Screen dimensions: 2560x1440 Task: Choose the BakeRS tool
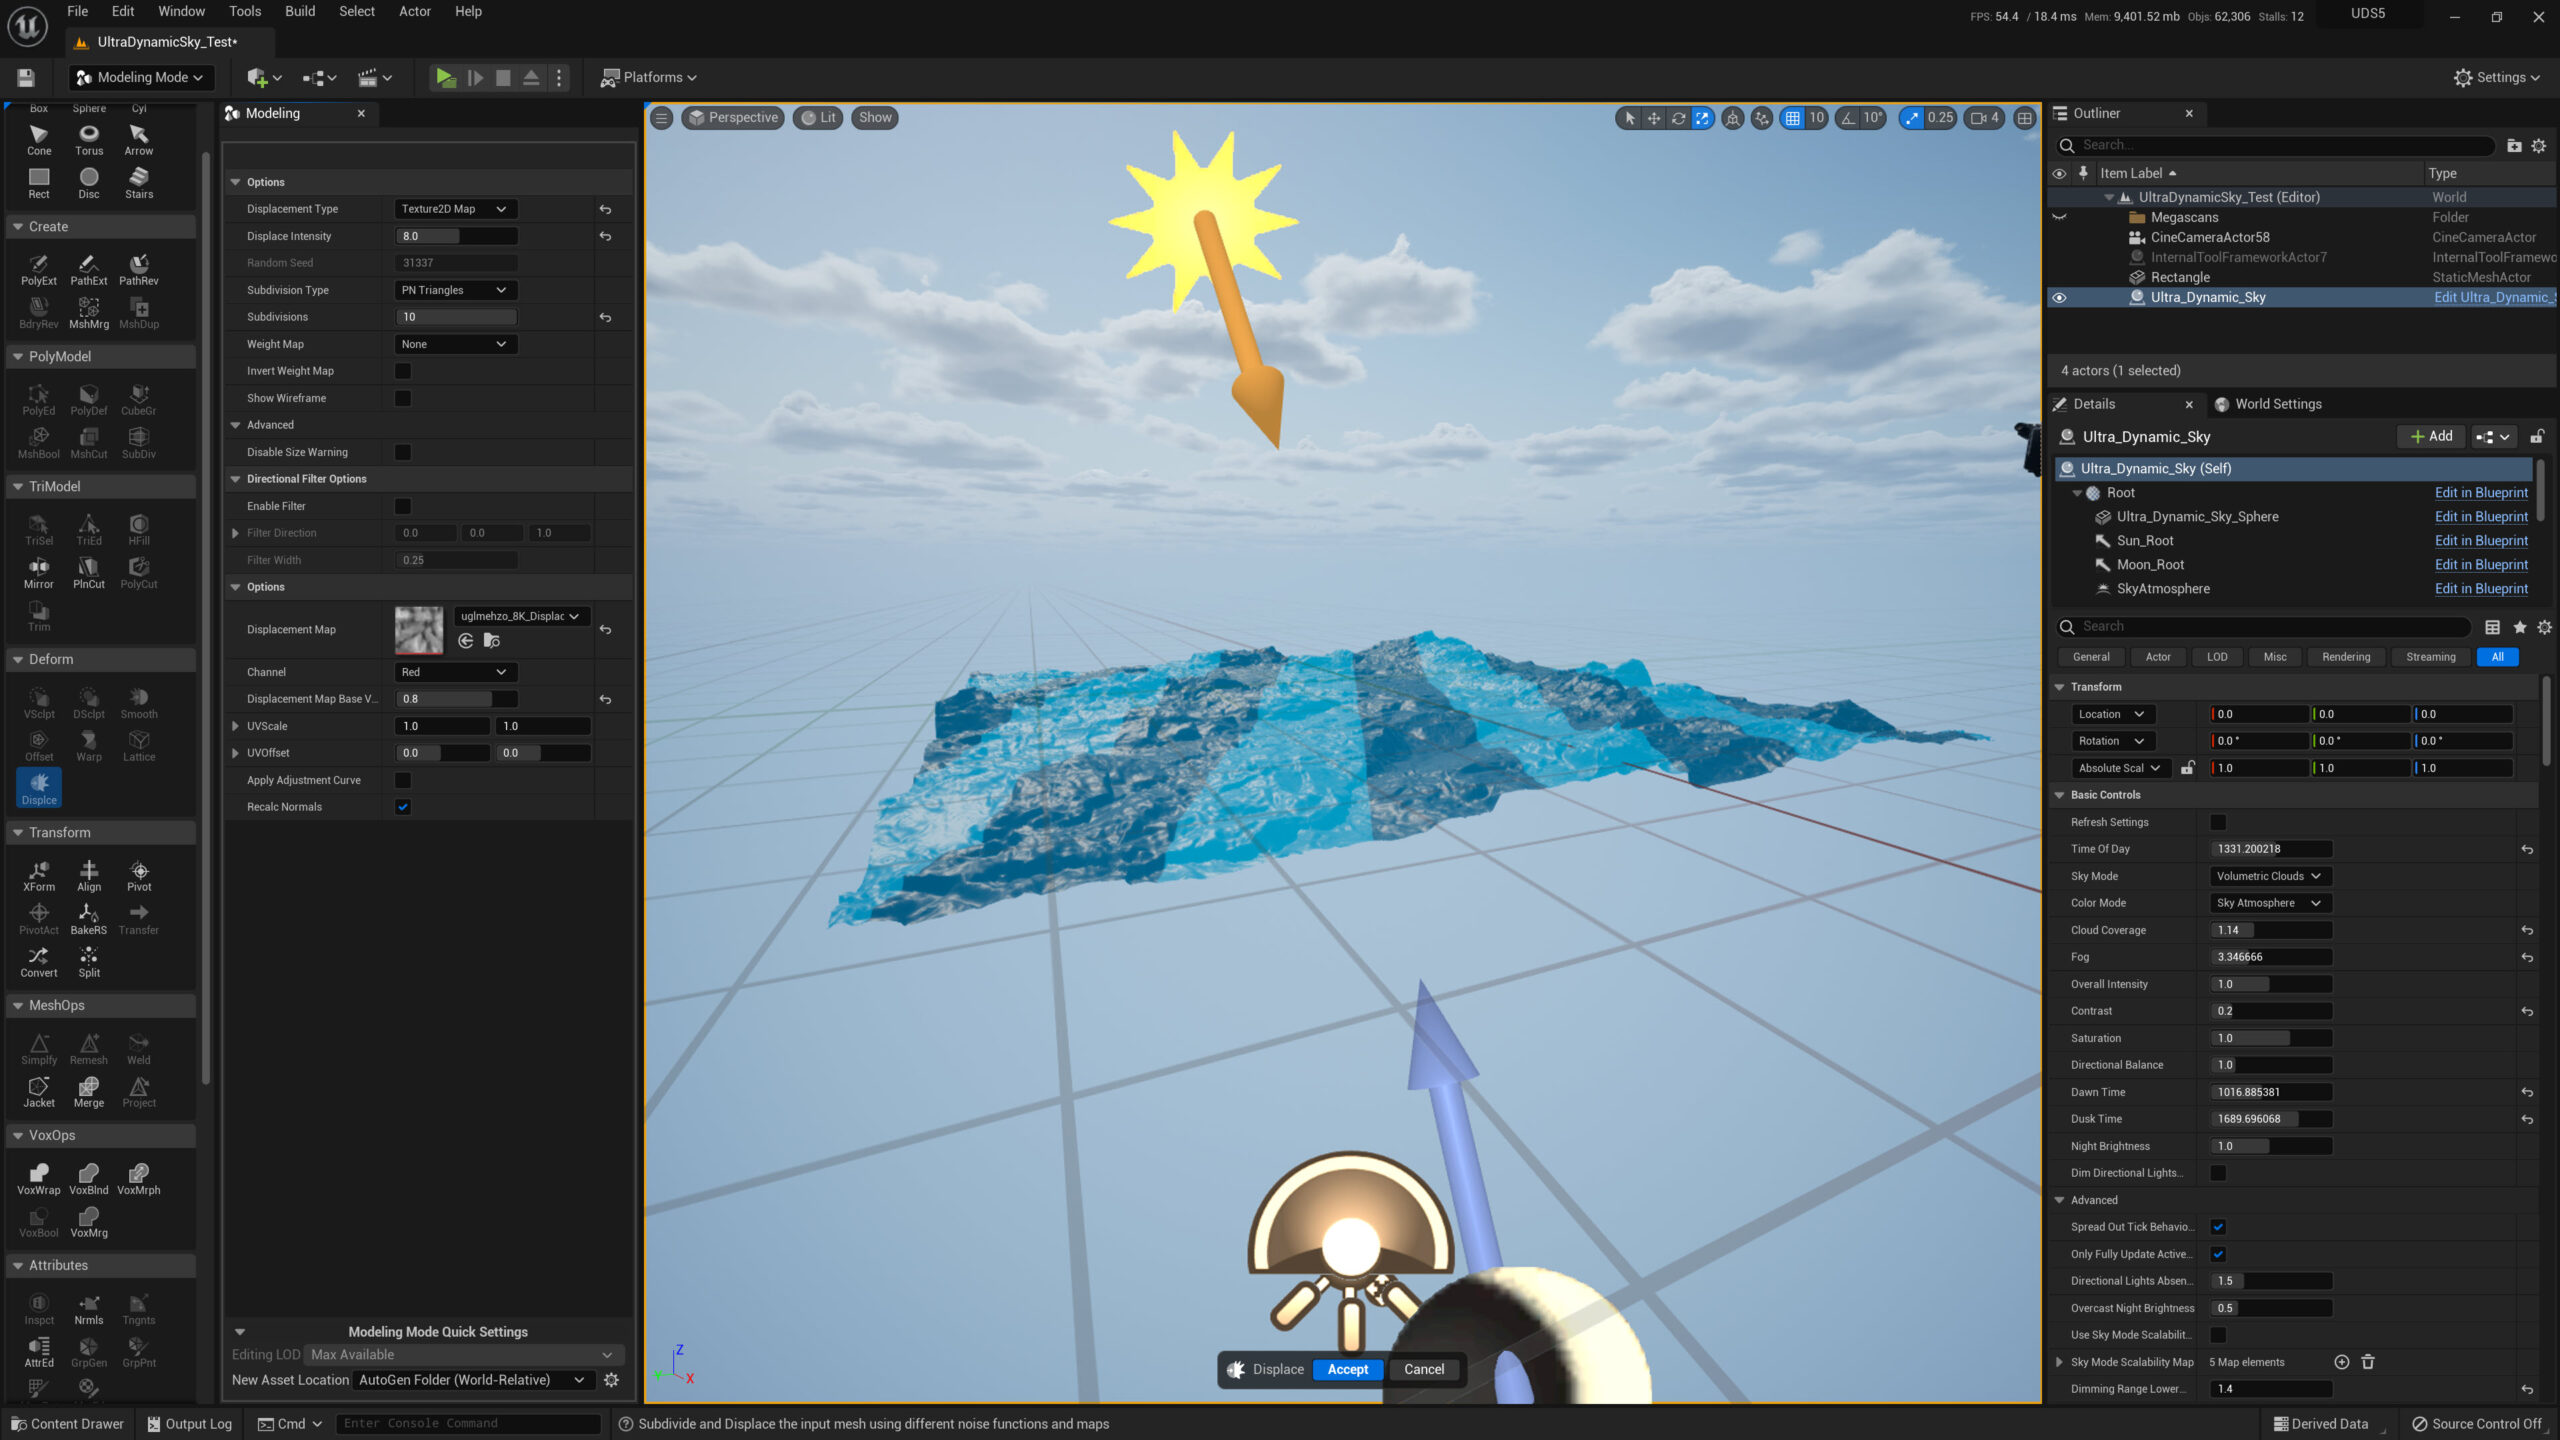coord(89,918)
